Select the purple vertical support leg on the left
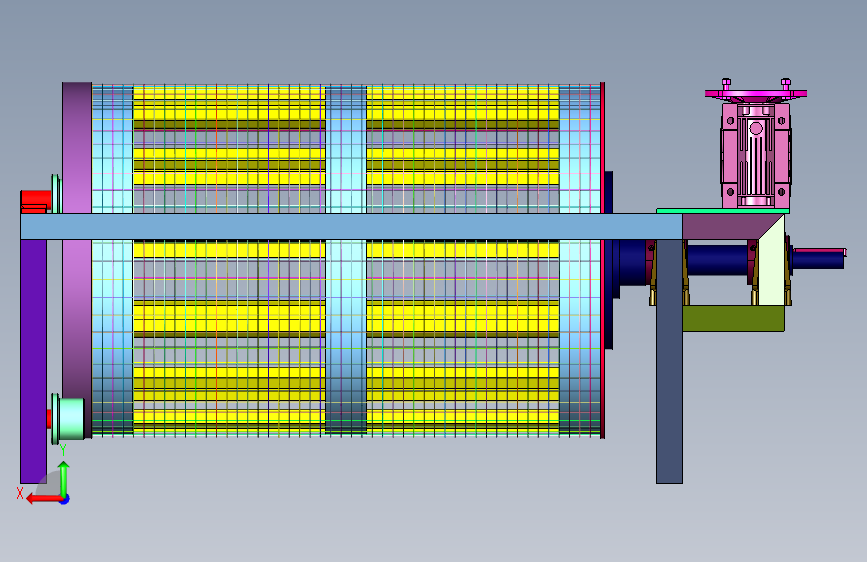The image size is (867, 562). (x=33, y=361)
